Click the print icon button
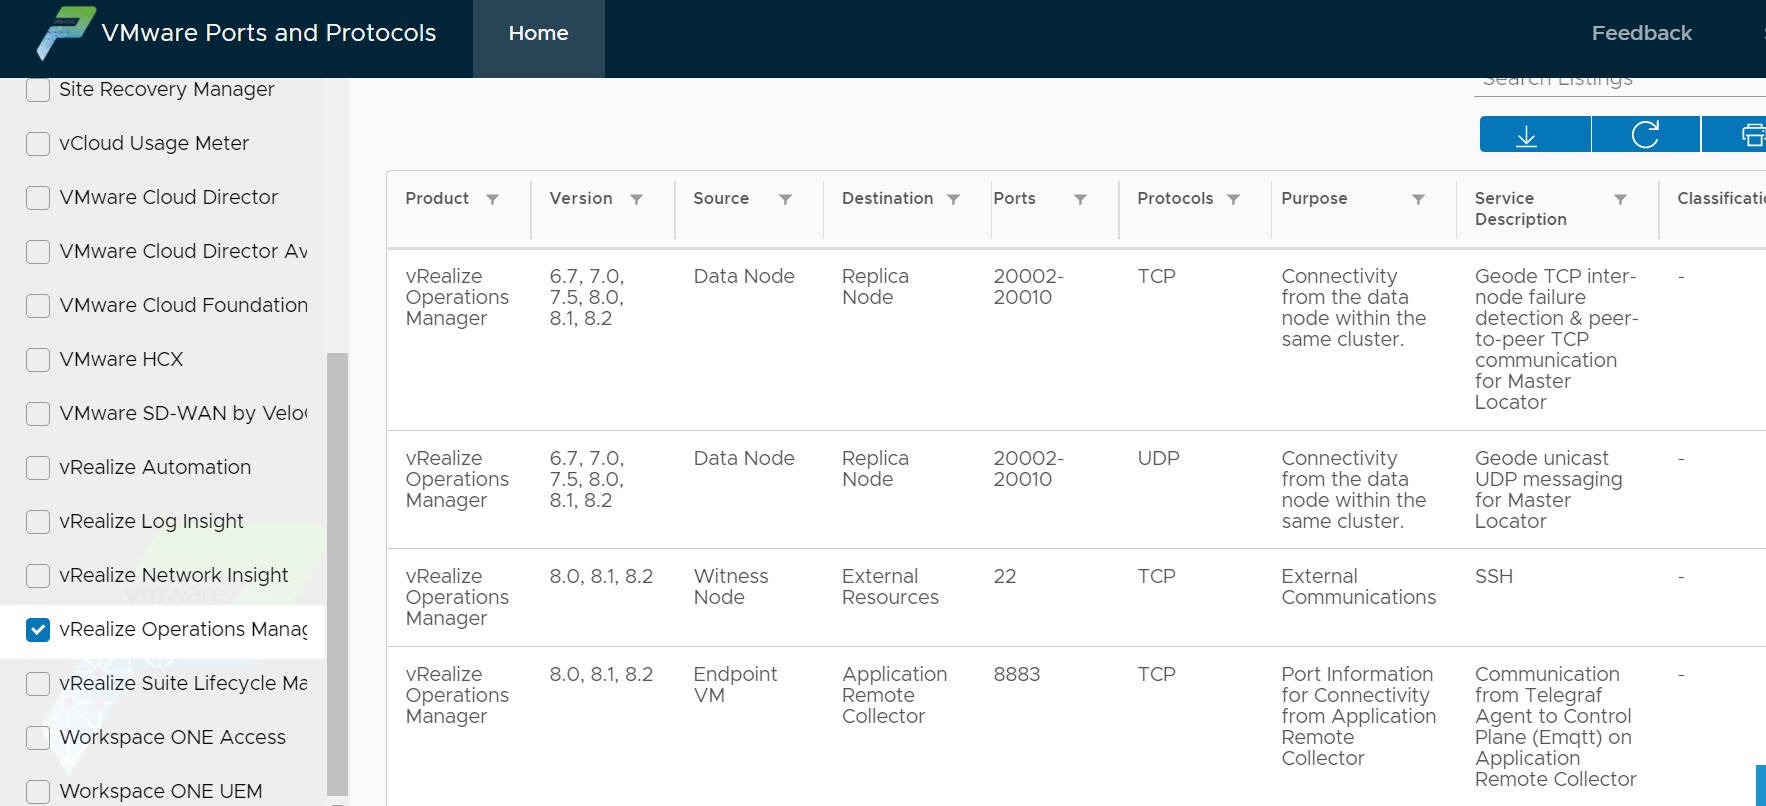This screenshot has height=806, width=1766. (x=1749, y=135)
